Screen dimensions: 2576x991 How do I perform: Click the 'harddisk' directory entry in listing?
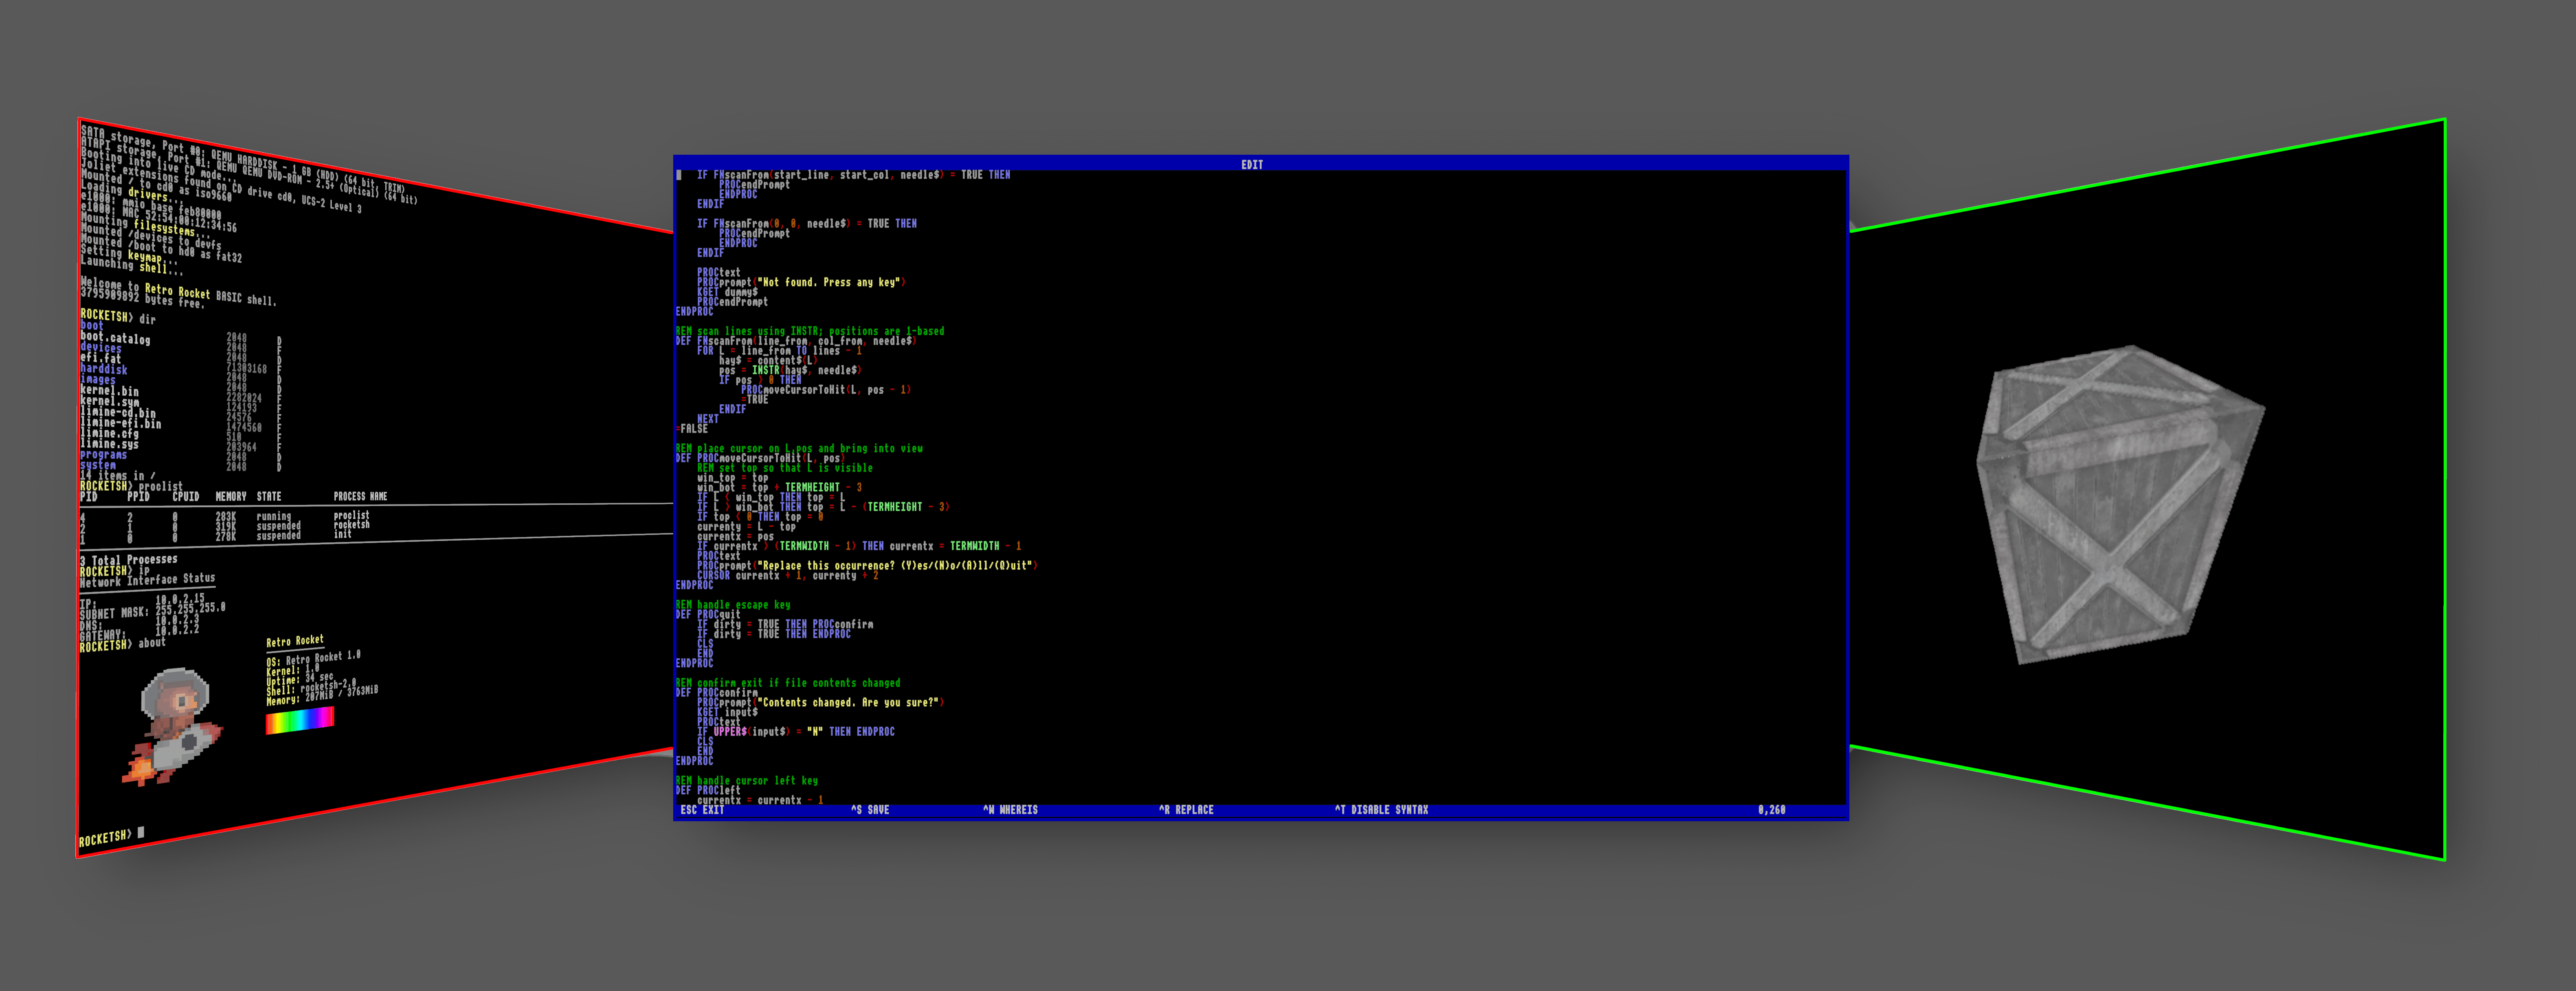click(103, 369)
